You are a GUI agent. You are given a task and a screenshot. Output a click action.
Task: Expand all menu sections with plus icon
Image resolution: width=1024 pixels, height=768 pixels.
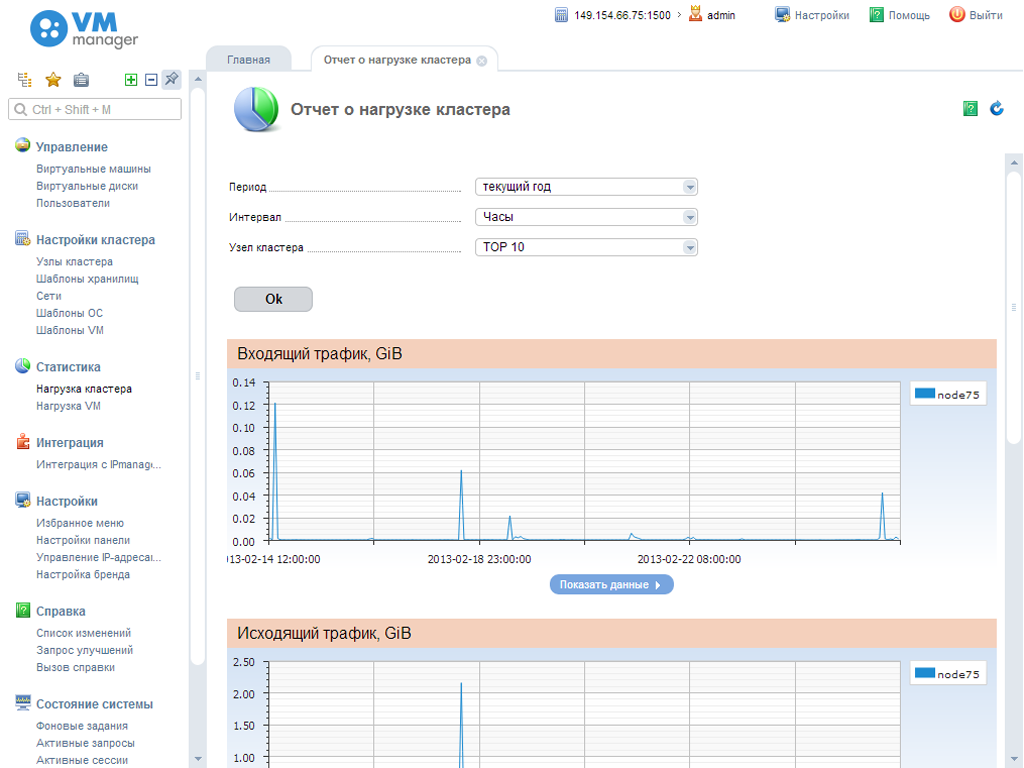(131, 80)
